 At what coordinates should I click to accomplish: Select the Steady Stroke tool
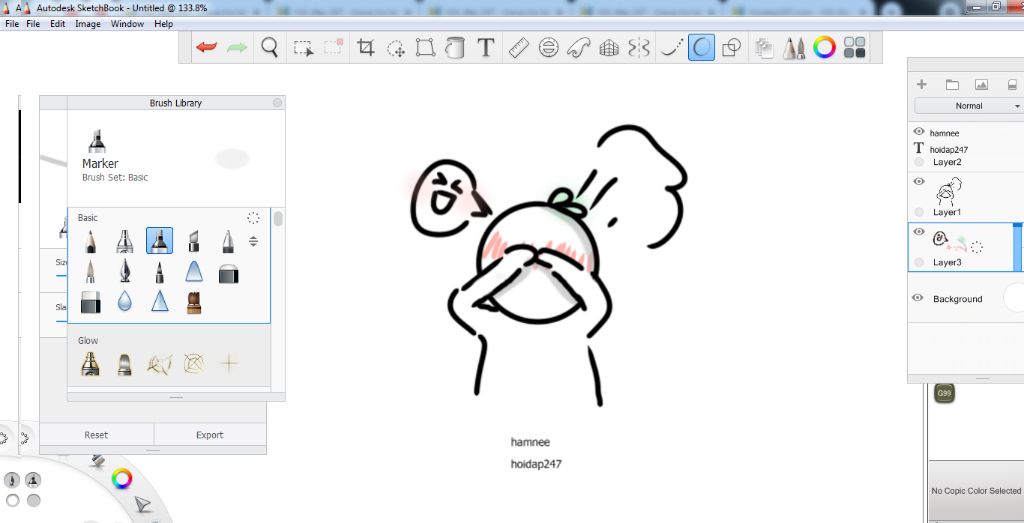[671, 48]
